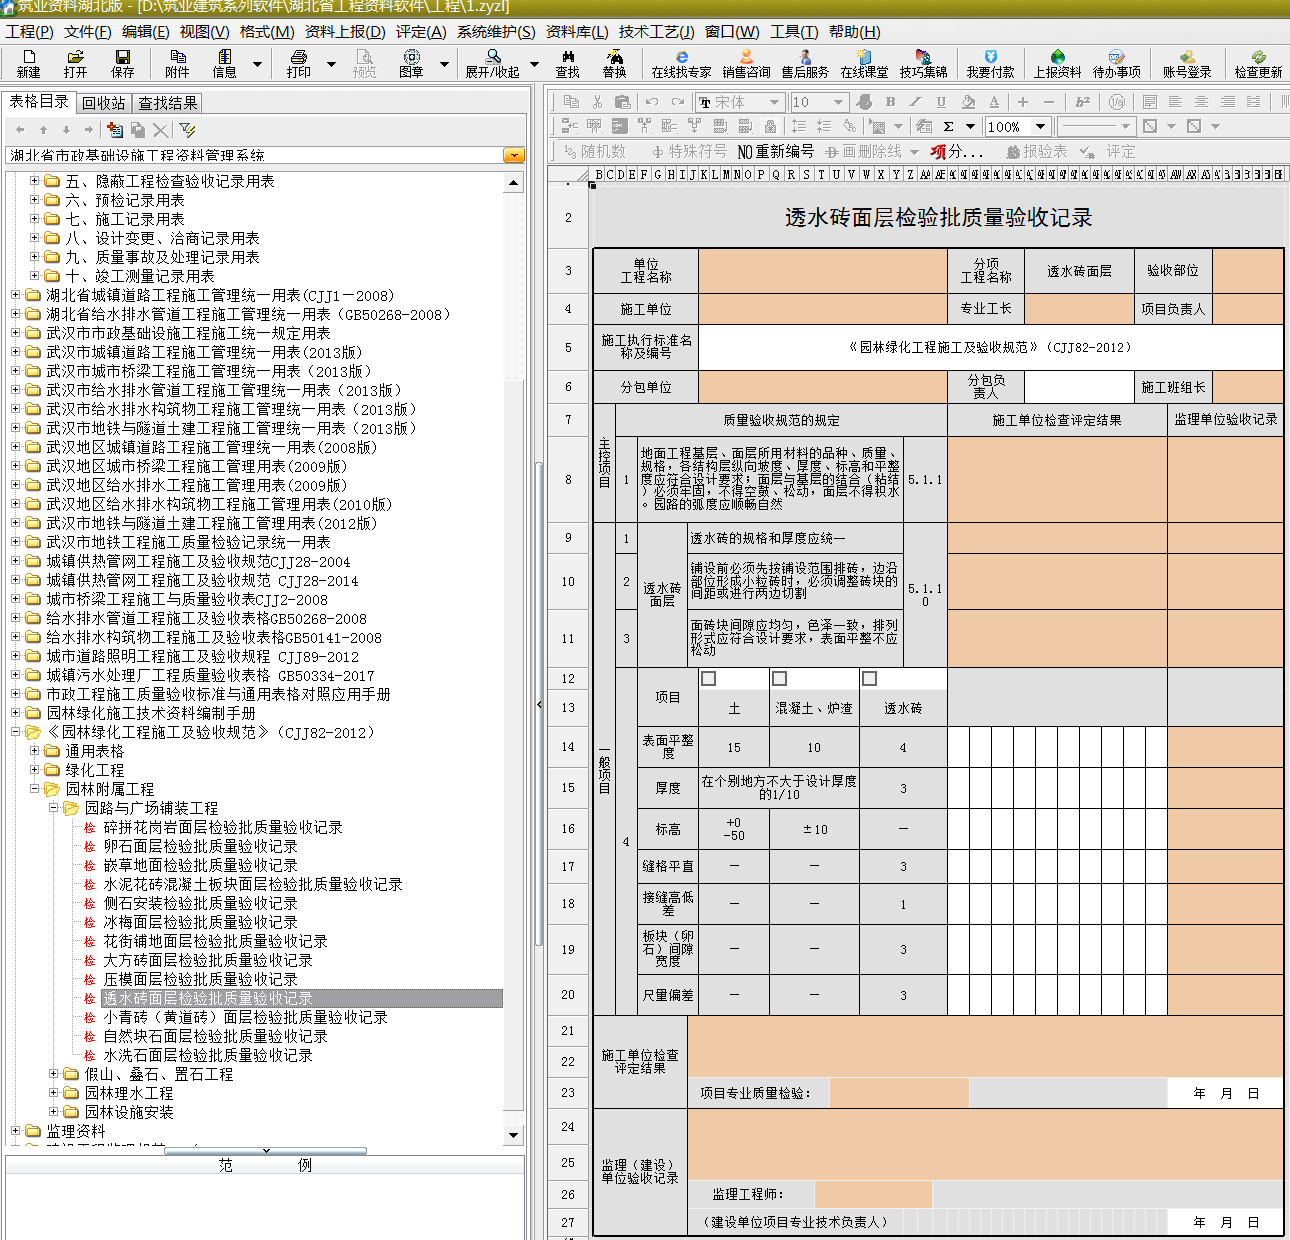
Task: Click the tree scrollbar down arrow
Action: coord(514,1134)
